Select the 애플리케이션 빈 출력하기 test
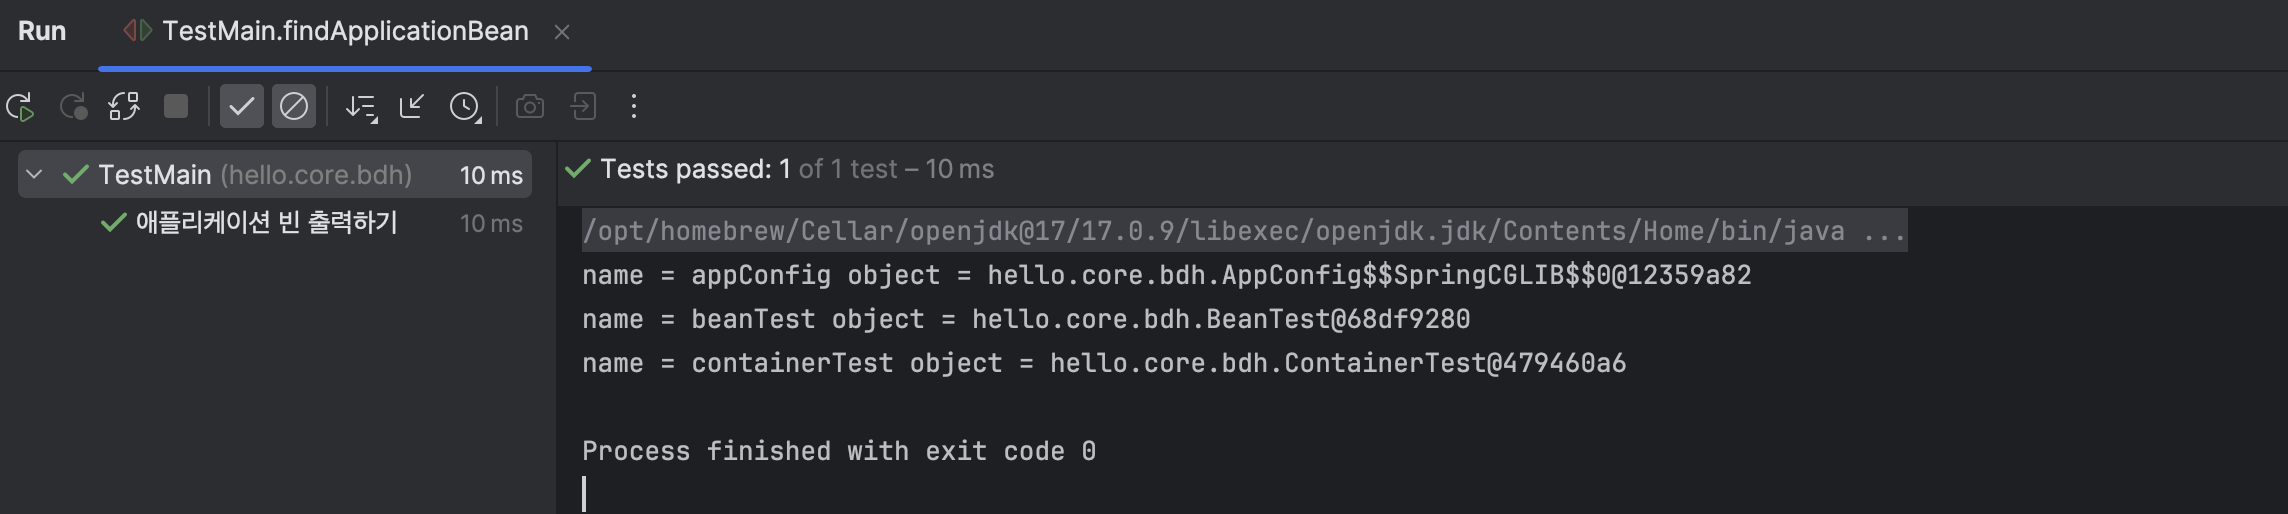Image resolution: width=2288 pixels, height=514 pixels. 266,223
